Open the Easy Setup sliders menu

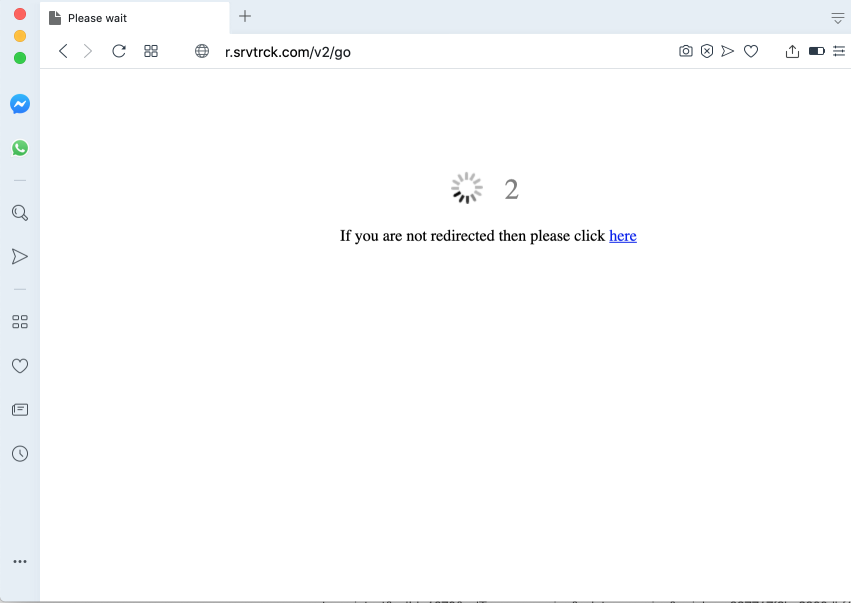[839, 51]
